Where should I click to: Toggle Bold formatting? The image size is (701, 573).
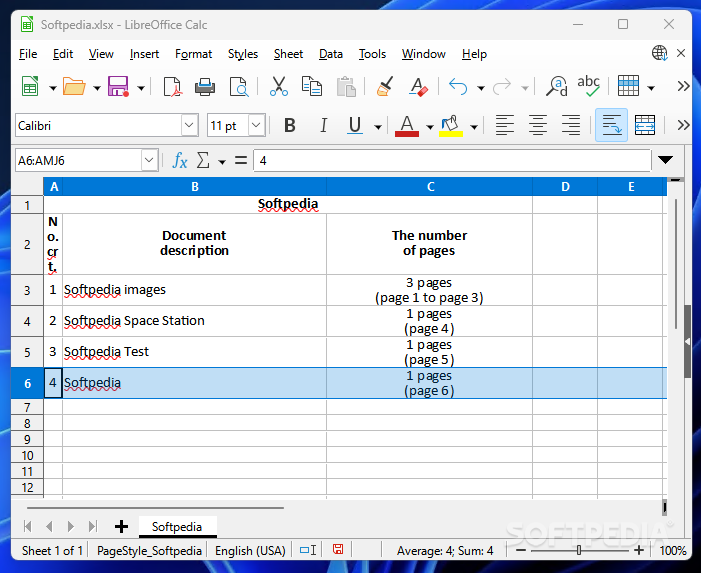coord(290,125)
